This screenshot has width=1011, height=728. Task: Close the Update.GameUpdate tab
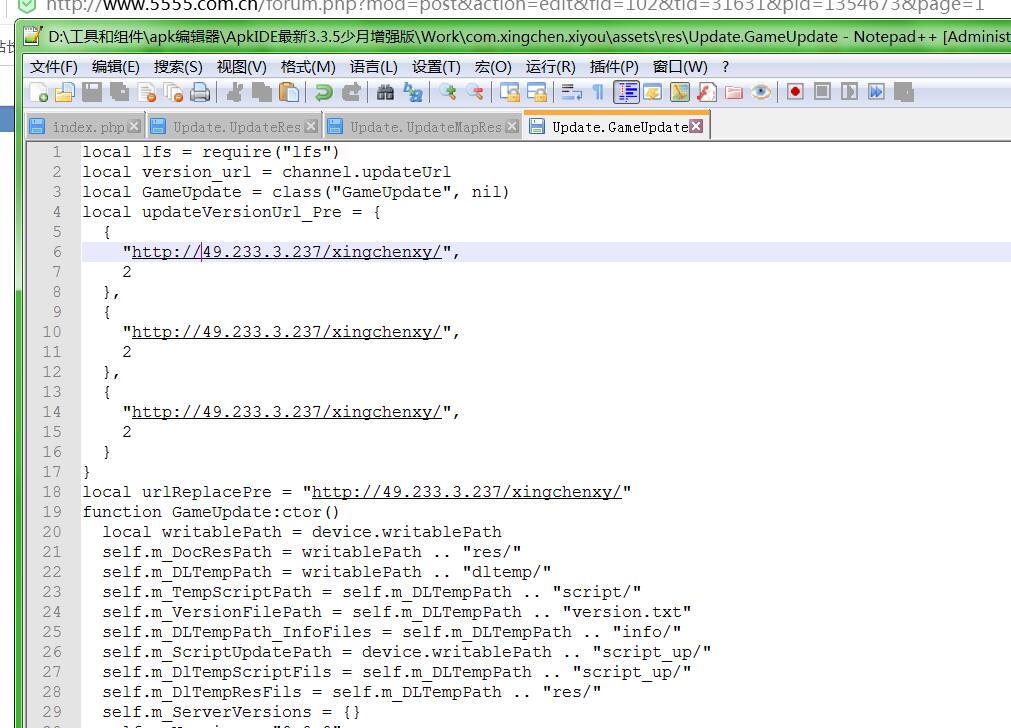pyautogui.click(x=696, y=127)
